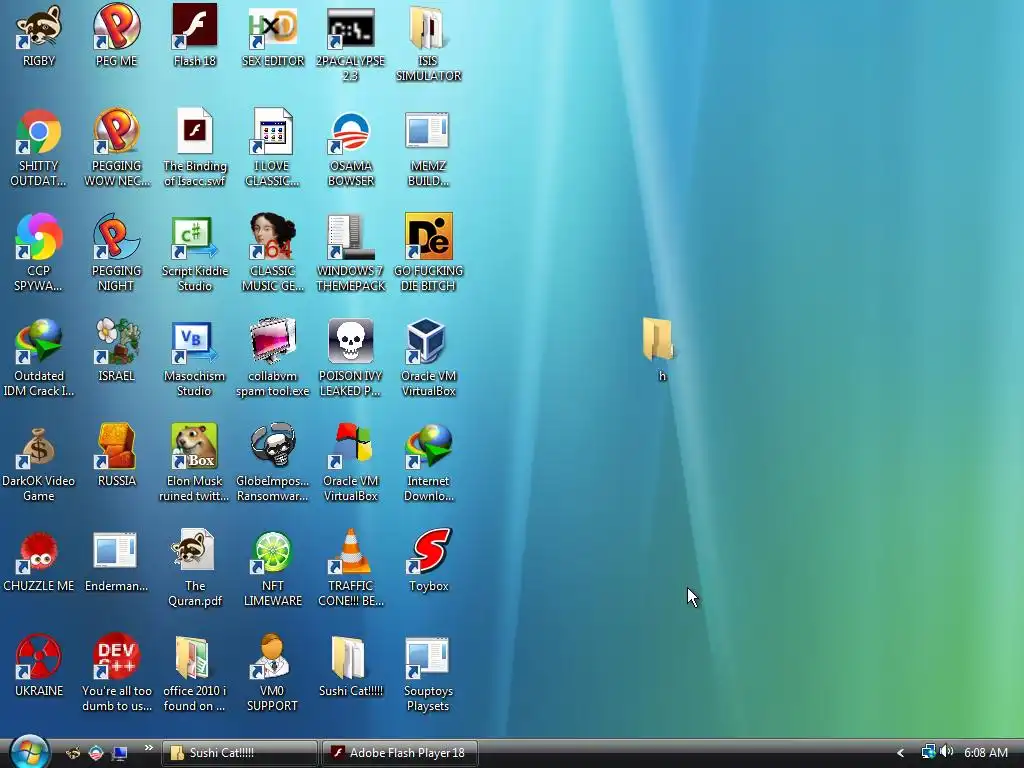Select the CLASSIC MUSIC GE... portrait icon
Viewport: 1024px width, 768px height.
click(x=273, y=236)
